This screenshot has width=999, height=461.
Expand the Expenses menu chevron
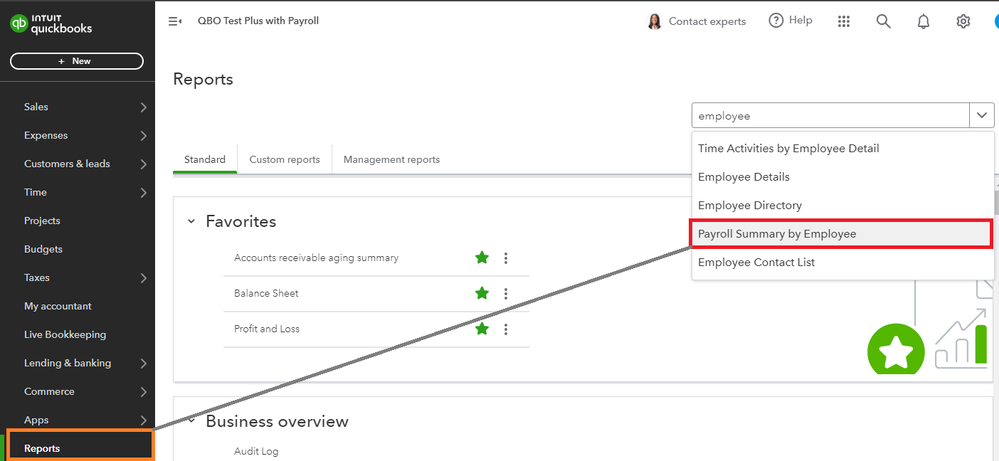[143, 136]
